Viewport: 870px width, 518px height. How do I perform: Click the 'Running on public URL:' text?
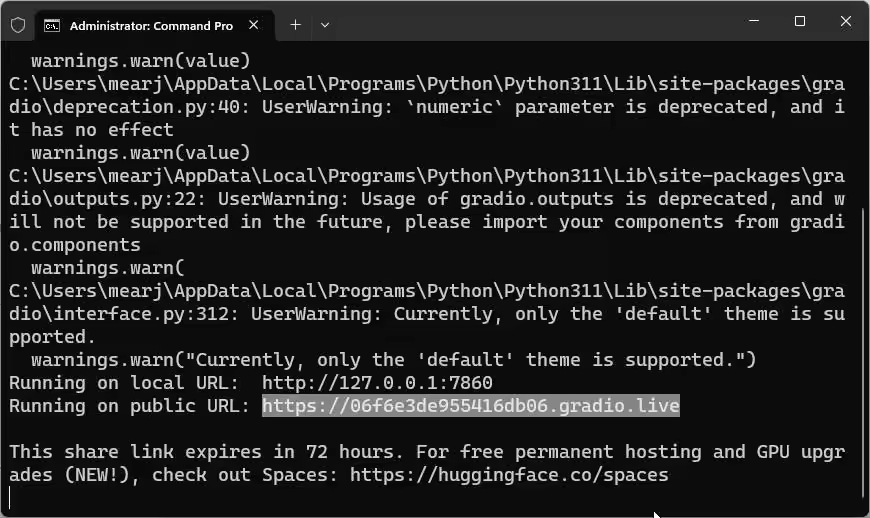(x=130, y=405)
